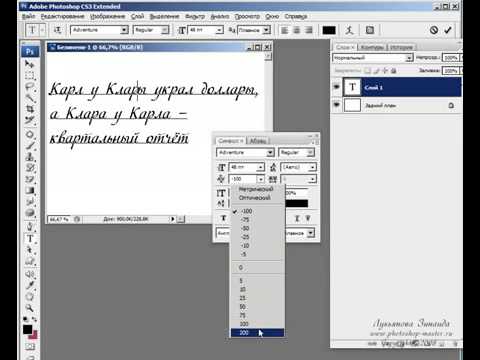Select the Eyedropper tool
Viewport: 480px width, 360px height.
coord(30,285)
